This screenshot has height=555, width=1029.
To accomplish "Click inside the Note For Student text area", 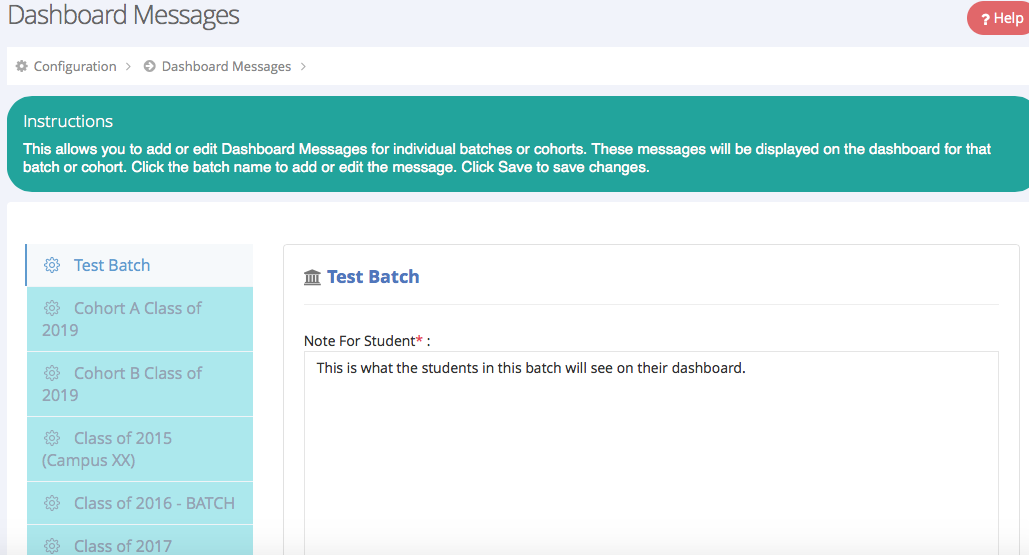I will pos(650,450).
